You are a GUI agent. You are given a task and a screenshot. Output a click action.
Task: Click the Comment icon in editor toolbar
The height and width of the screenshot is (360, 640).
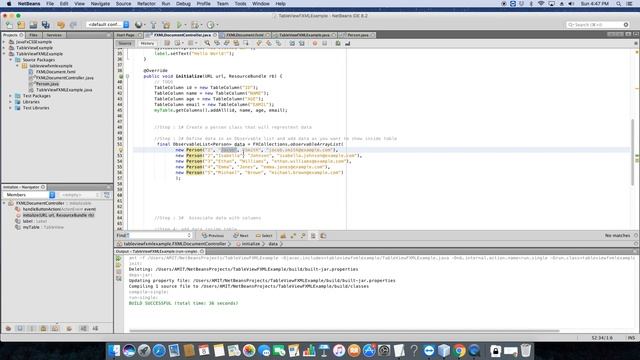coord(338,43)
